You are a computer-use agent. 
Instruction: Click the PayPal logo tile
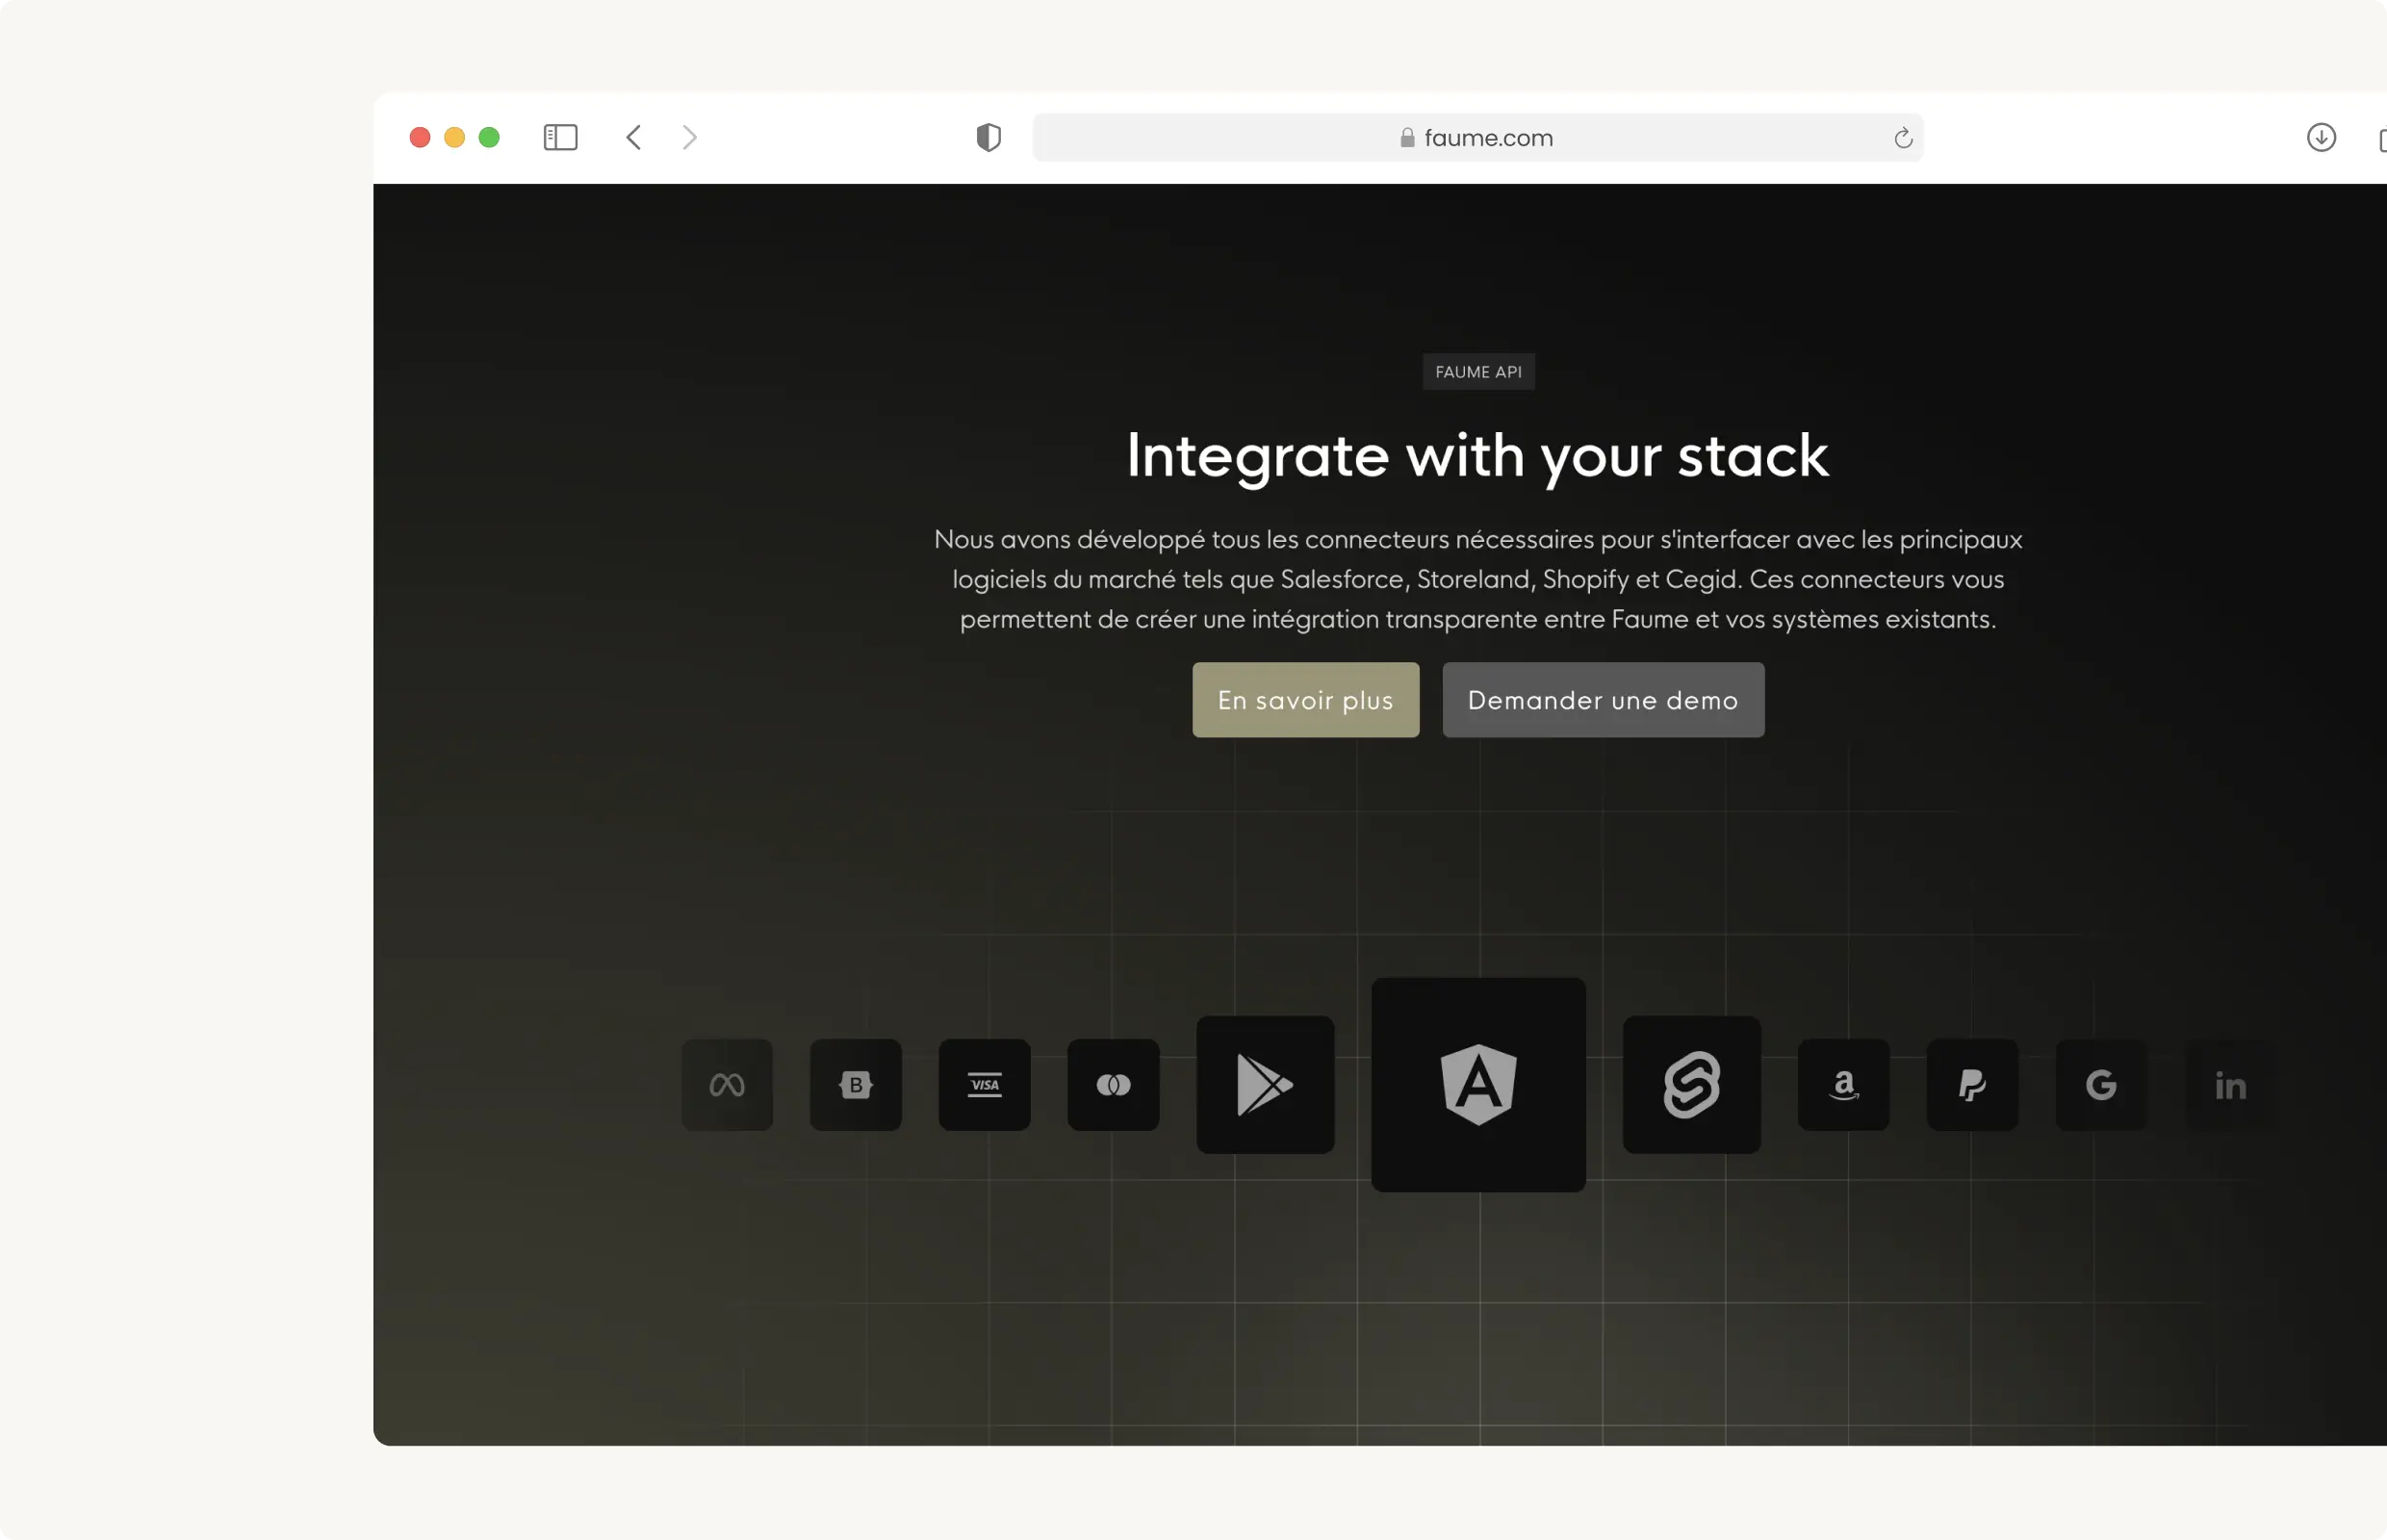pos(1972,1085)
